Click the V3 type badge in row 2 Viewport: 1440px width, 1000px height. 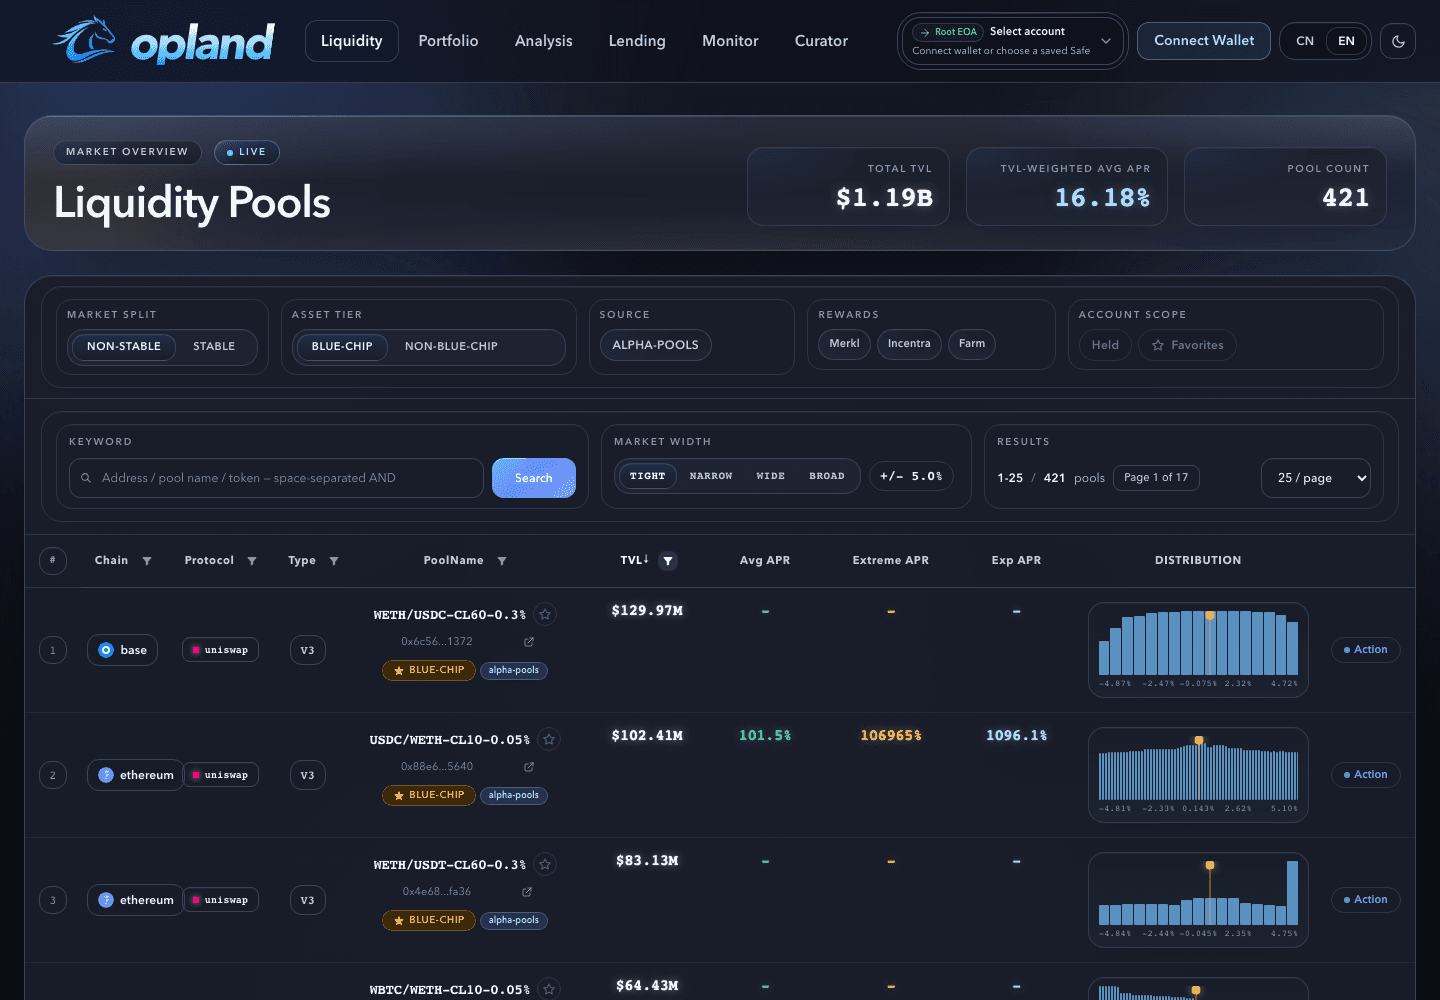click(x=307, y=775)
